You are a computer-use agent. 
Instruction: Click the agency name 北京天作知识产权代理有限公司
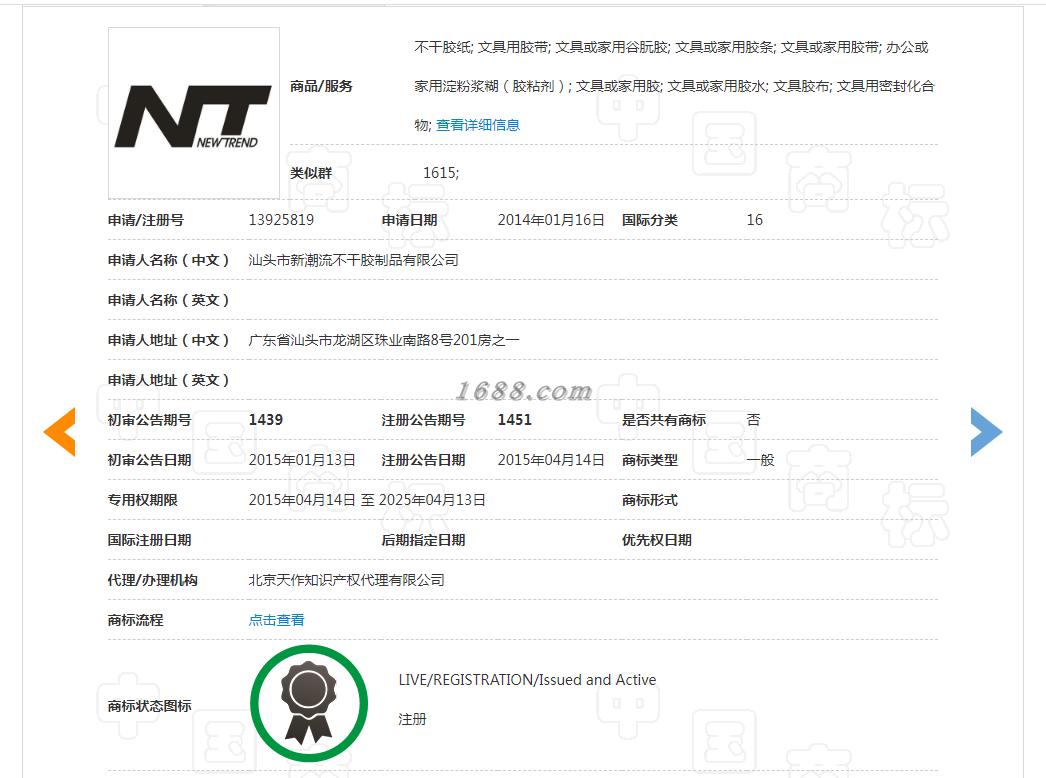point(346,580)
